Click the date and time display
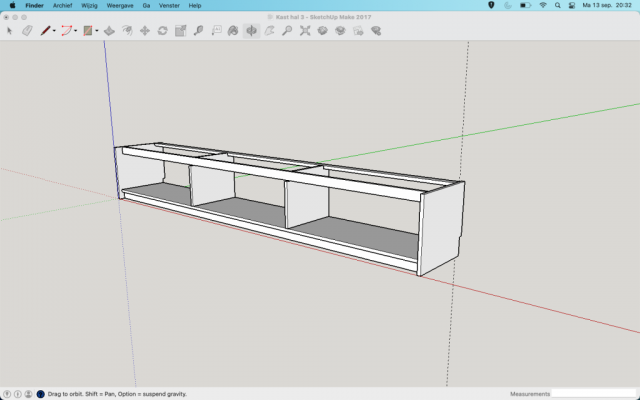The width and height of the screenshot is (640, 400). pyautogui.click(x=607, y=5)
